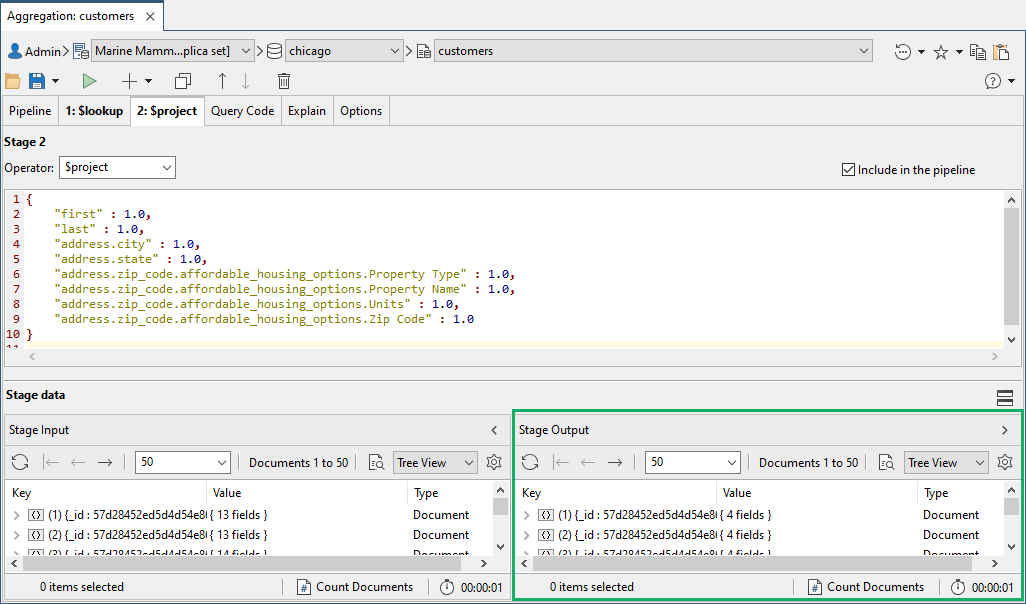Run the aggregation with the green play icon

[90, 81]
